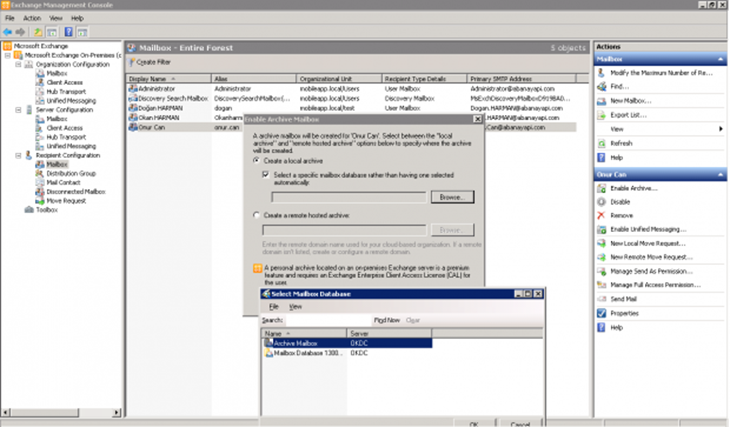Collapse the Mailbox section in Actions pane
This screenshot has width=730, height=427.
[x=720, y=59]
